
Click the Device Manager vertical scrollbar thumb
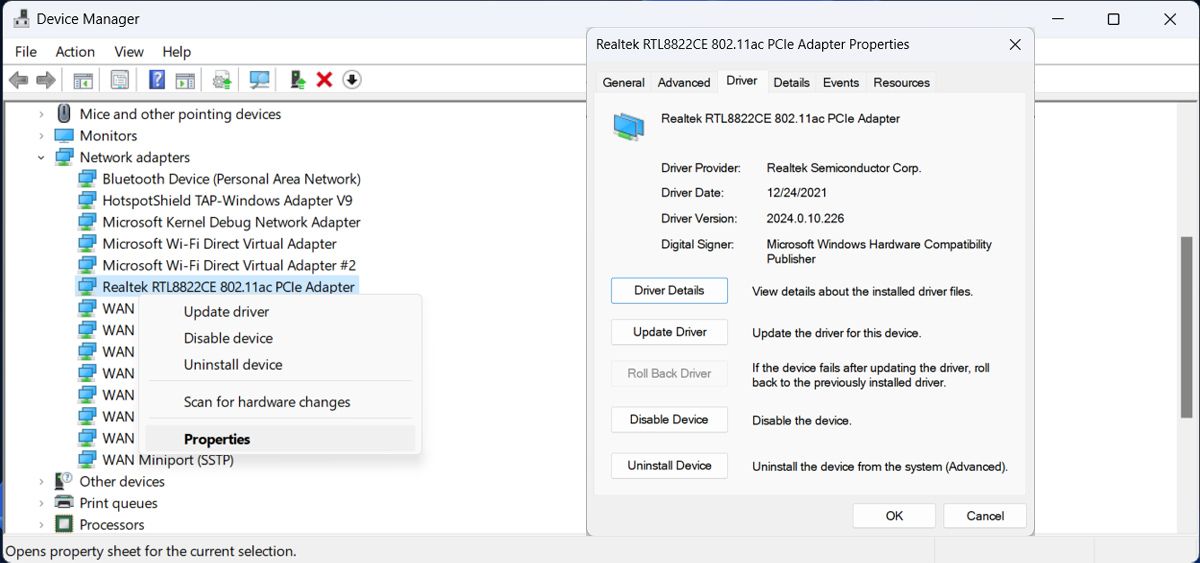(x=1186, y=326)
